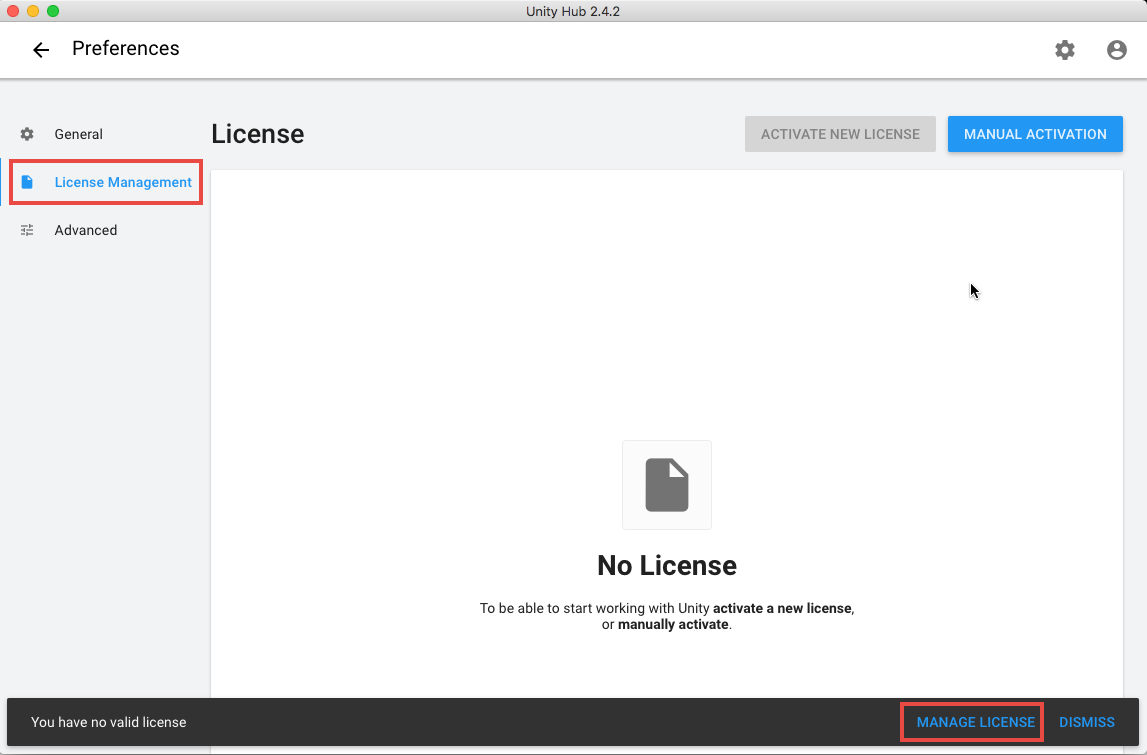Screen dimensions: 1147x755
Task: Click the 'activate a new license' bold text
Action: click(782, 608)
